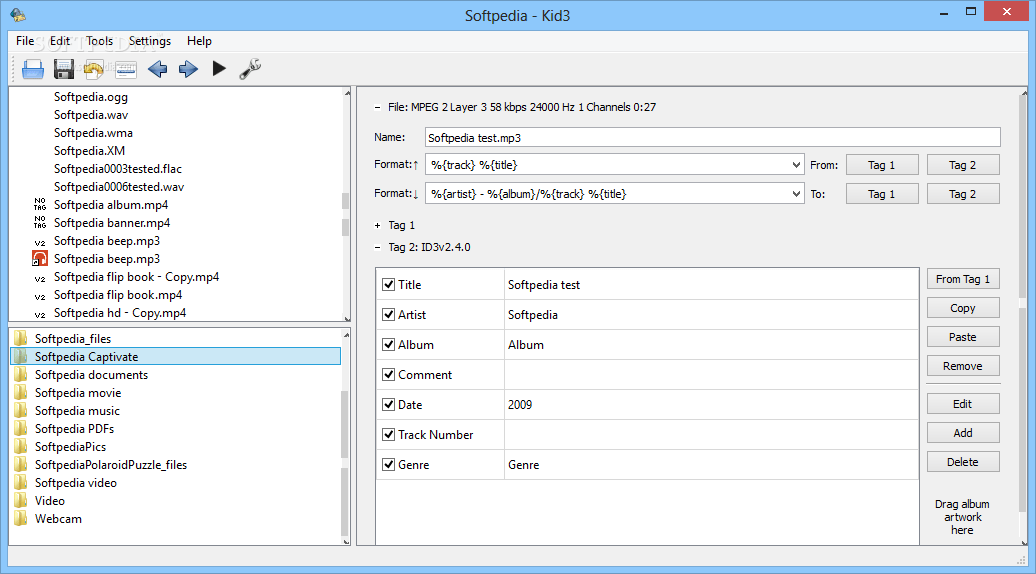The image size is (1036, 574).
Task: Click the Remove button
Action: (x=963, y=367)
